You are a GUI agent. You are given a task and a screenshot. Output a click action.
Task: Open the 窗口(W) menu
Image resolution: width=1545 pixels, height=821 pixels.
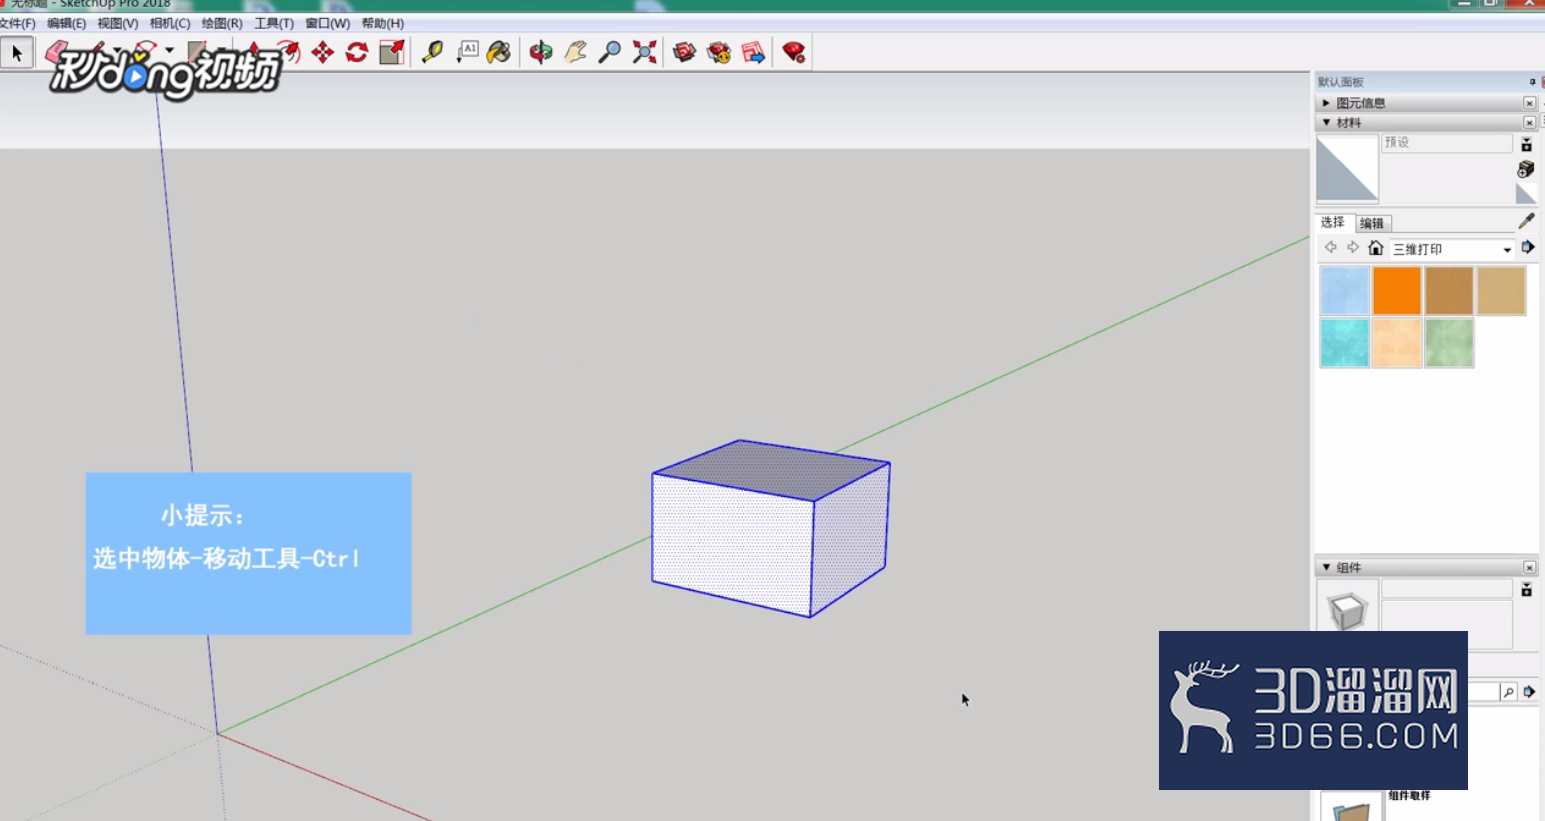pyautogui.click(x=327, y=23)
